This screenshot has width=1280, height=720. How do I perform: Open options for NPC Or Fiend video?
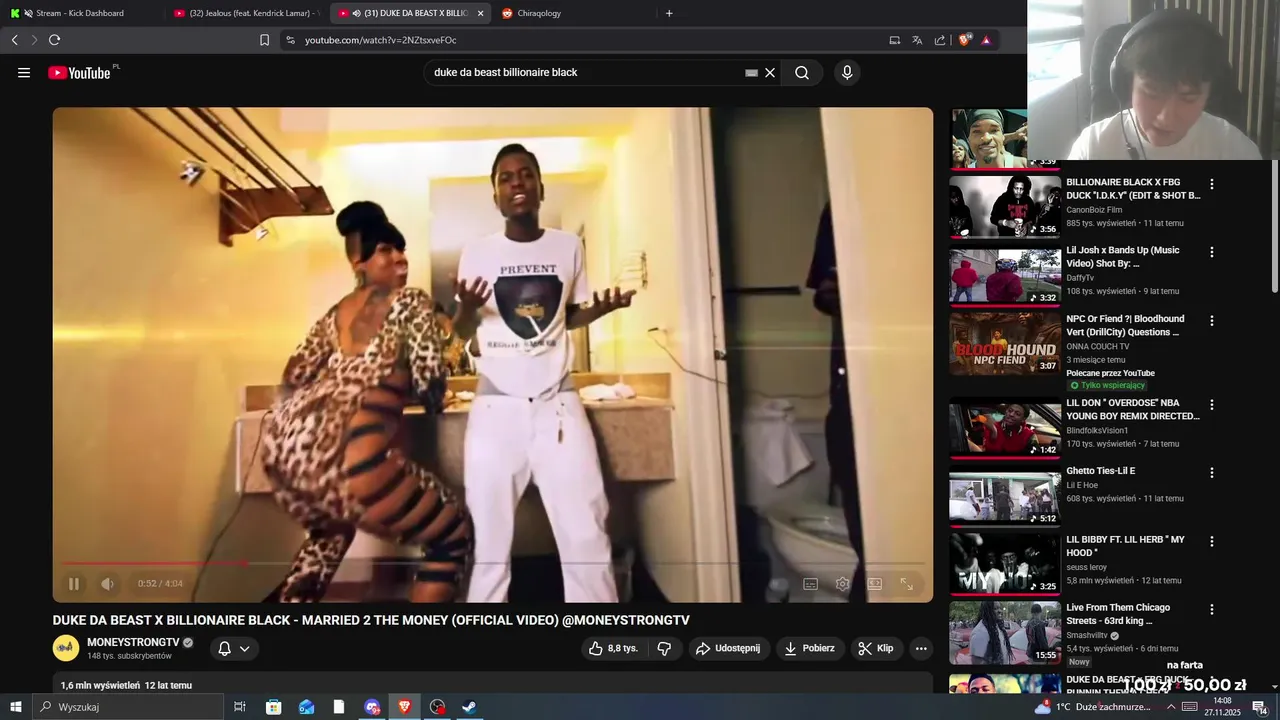point(1212,321)
